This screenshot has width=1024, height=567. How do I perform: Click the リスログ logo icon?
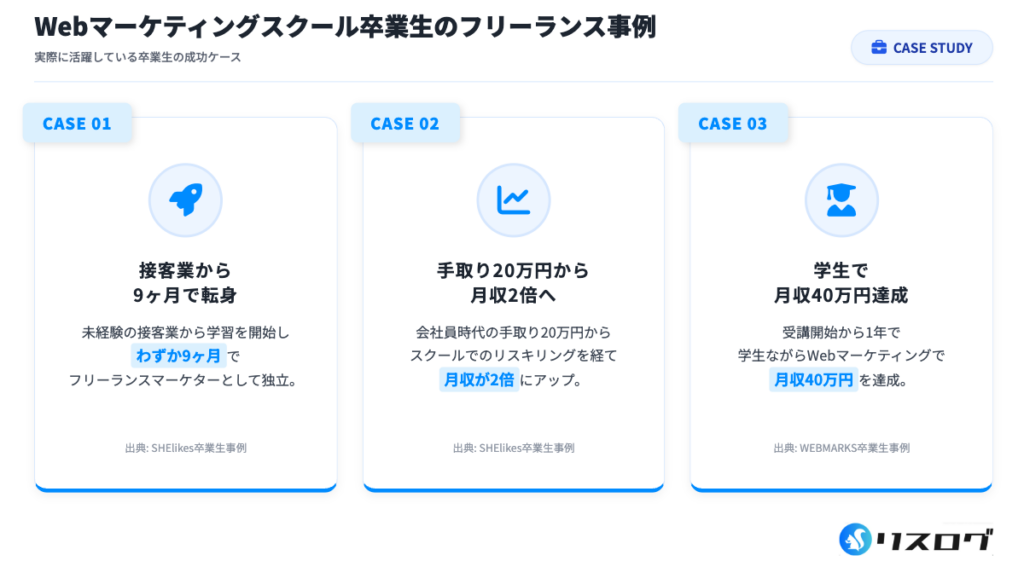856,539
